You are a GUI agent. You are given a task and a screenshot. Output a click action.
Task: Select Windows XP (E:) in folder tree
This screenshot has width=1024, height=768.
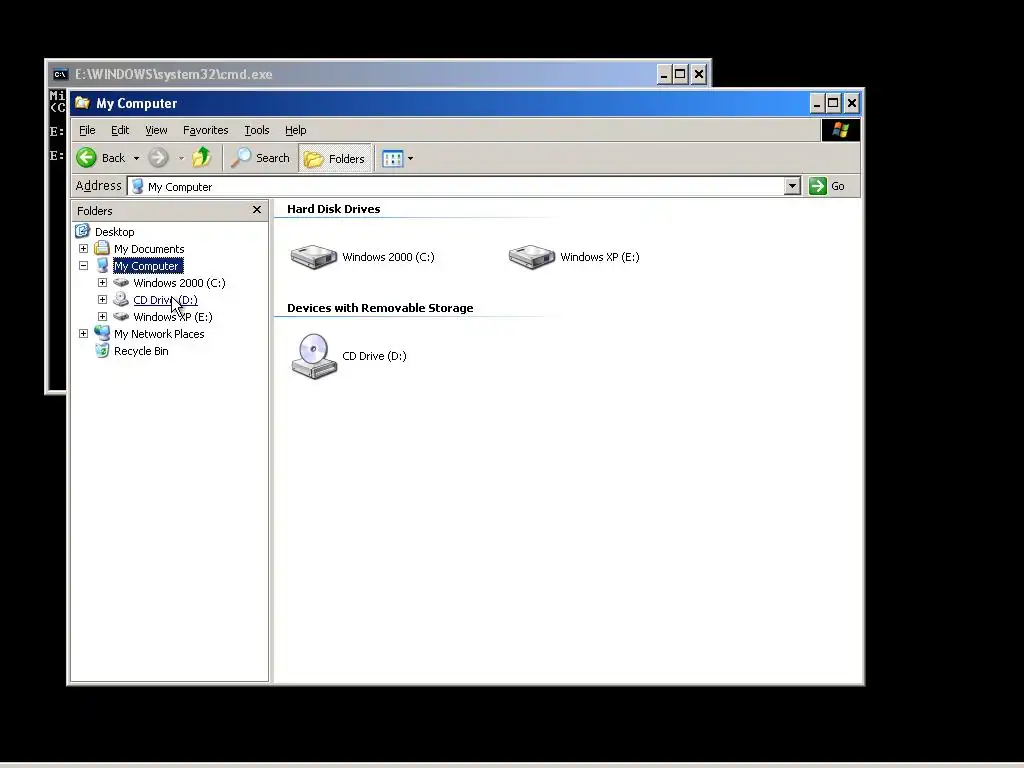click(x=172, y=317)
